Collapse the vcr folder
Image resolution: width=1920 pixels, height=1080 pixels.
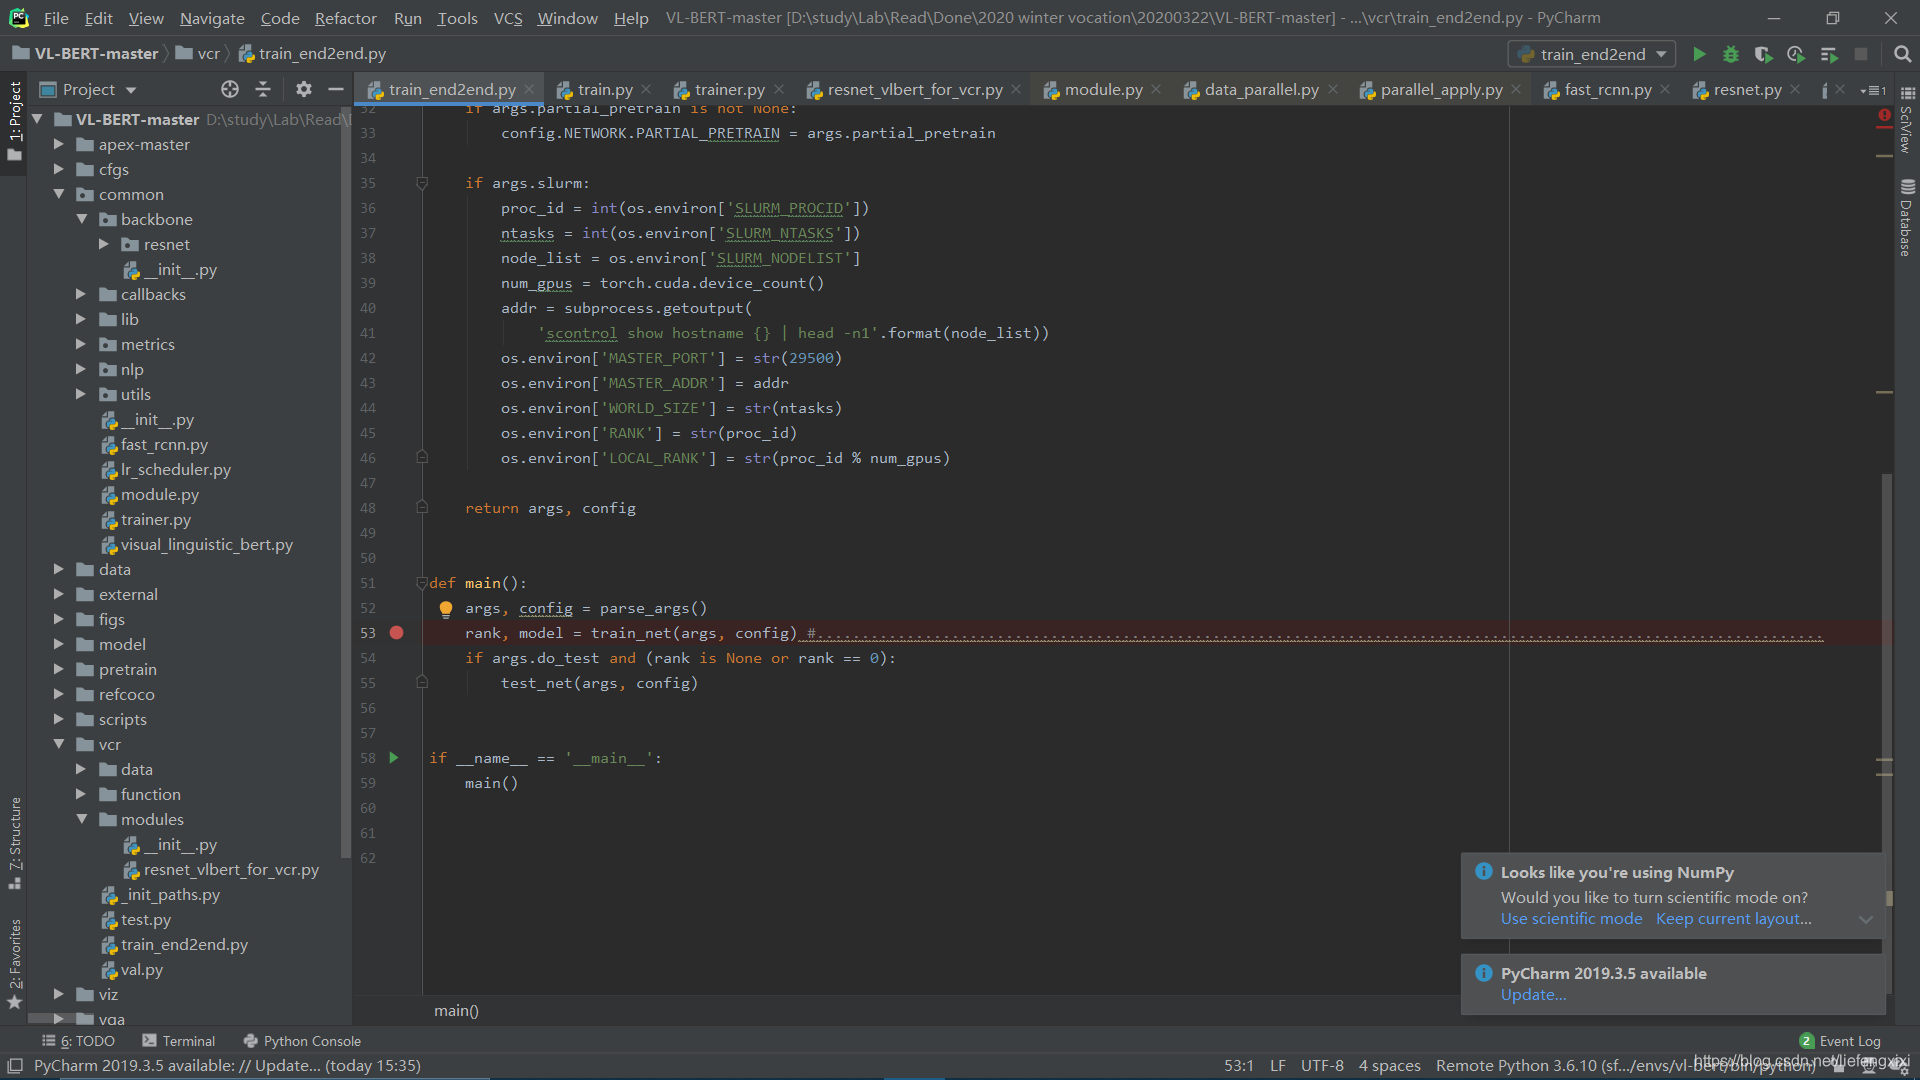(x=59, y=744)
